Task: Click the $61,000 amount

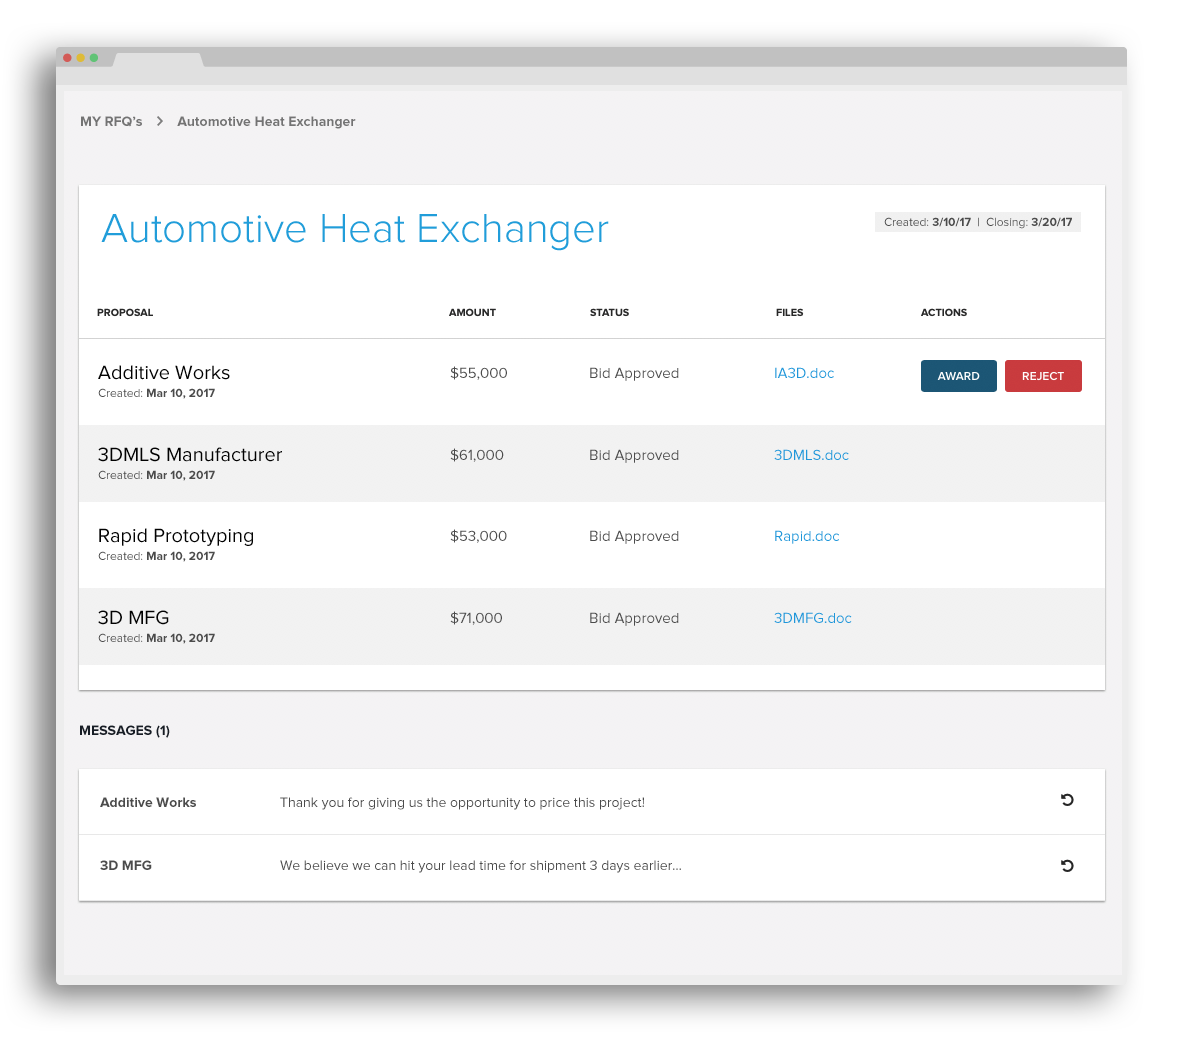Action: [x=476, y=455]
